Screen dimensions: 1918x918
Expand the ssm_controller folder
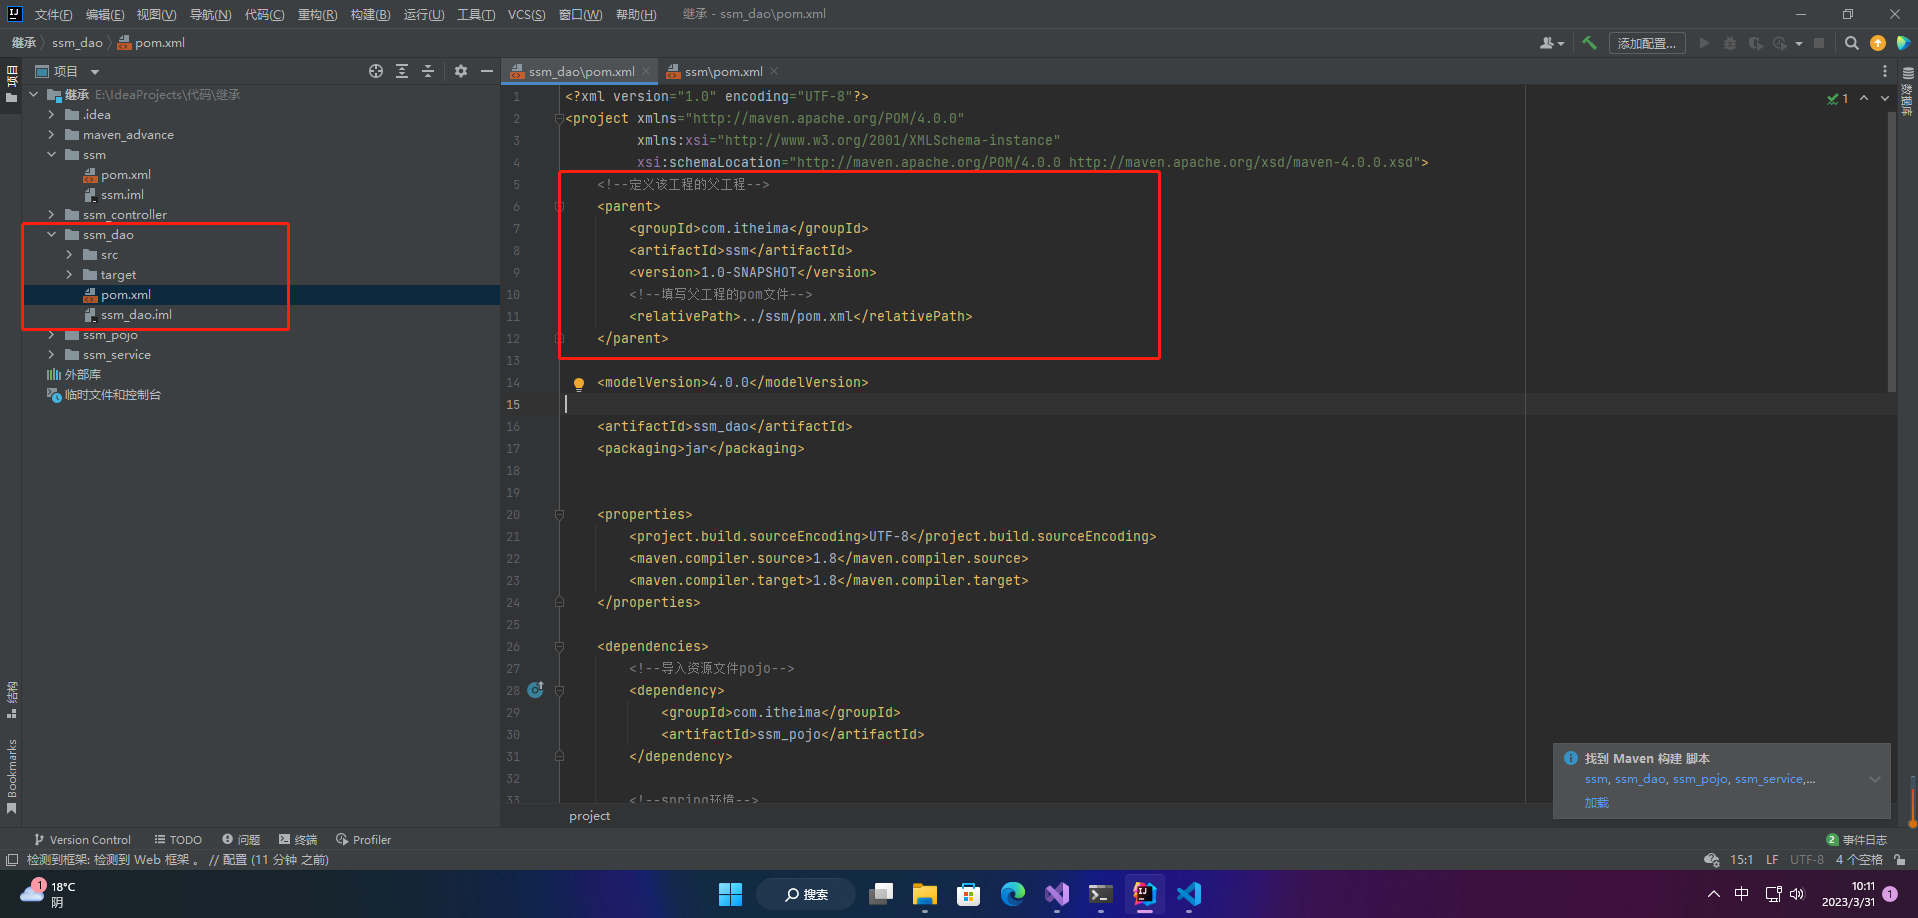(x=52, y=215)
